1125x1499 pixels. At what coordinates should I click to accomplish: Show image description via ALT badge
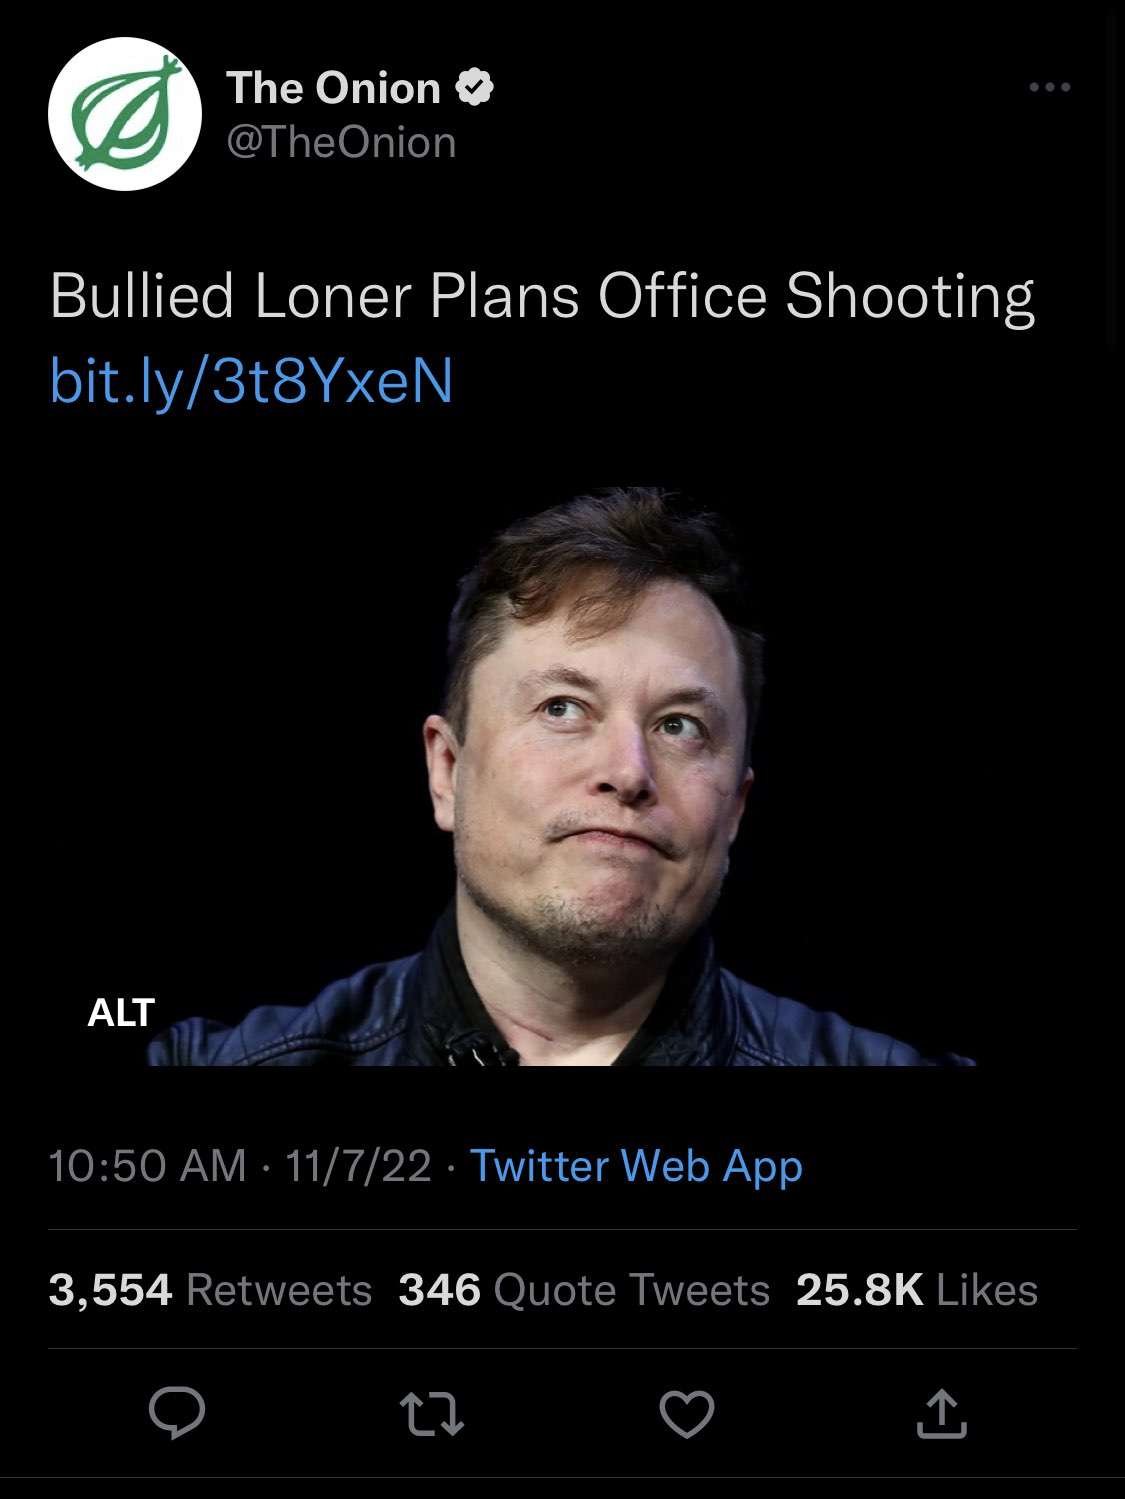pos(121,1012)
